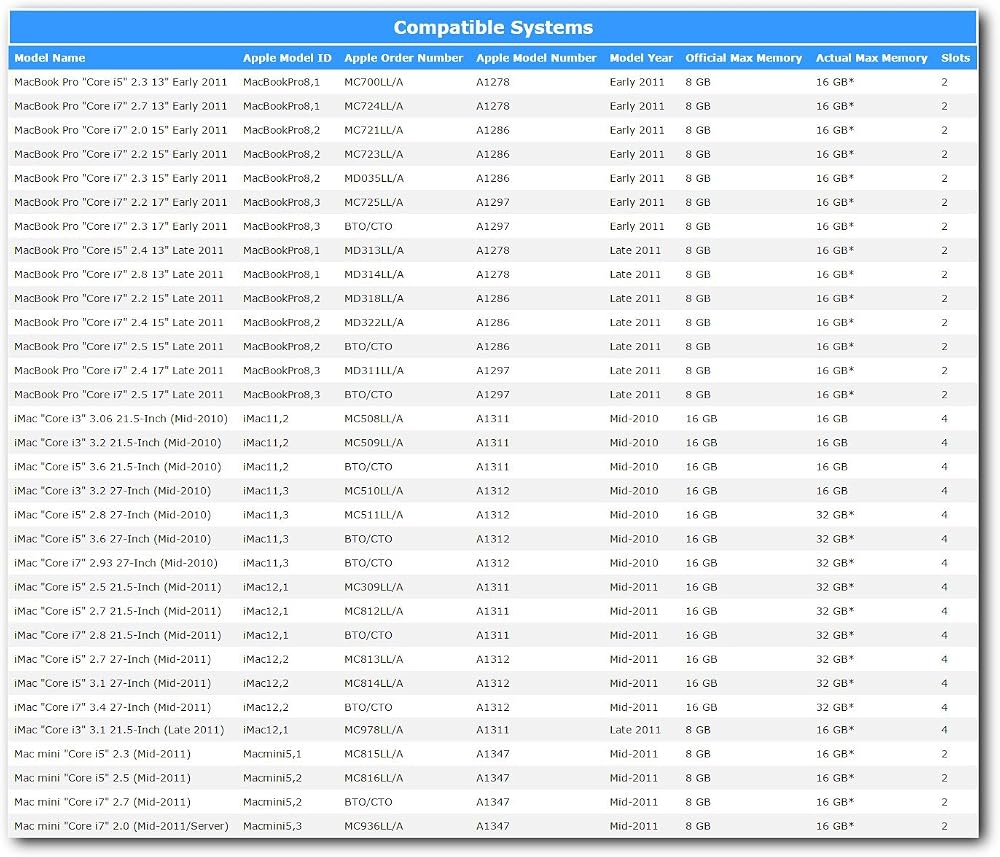1000x857 pixels.
Task: Select iMac "Core i3" 3.2 21.5-Inch (Mid-2010)
Action: tap(117, 443)
